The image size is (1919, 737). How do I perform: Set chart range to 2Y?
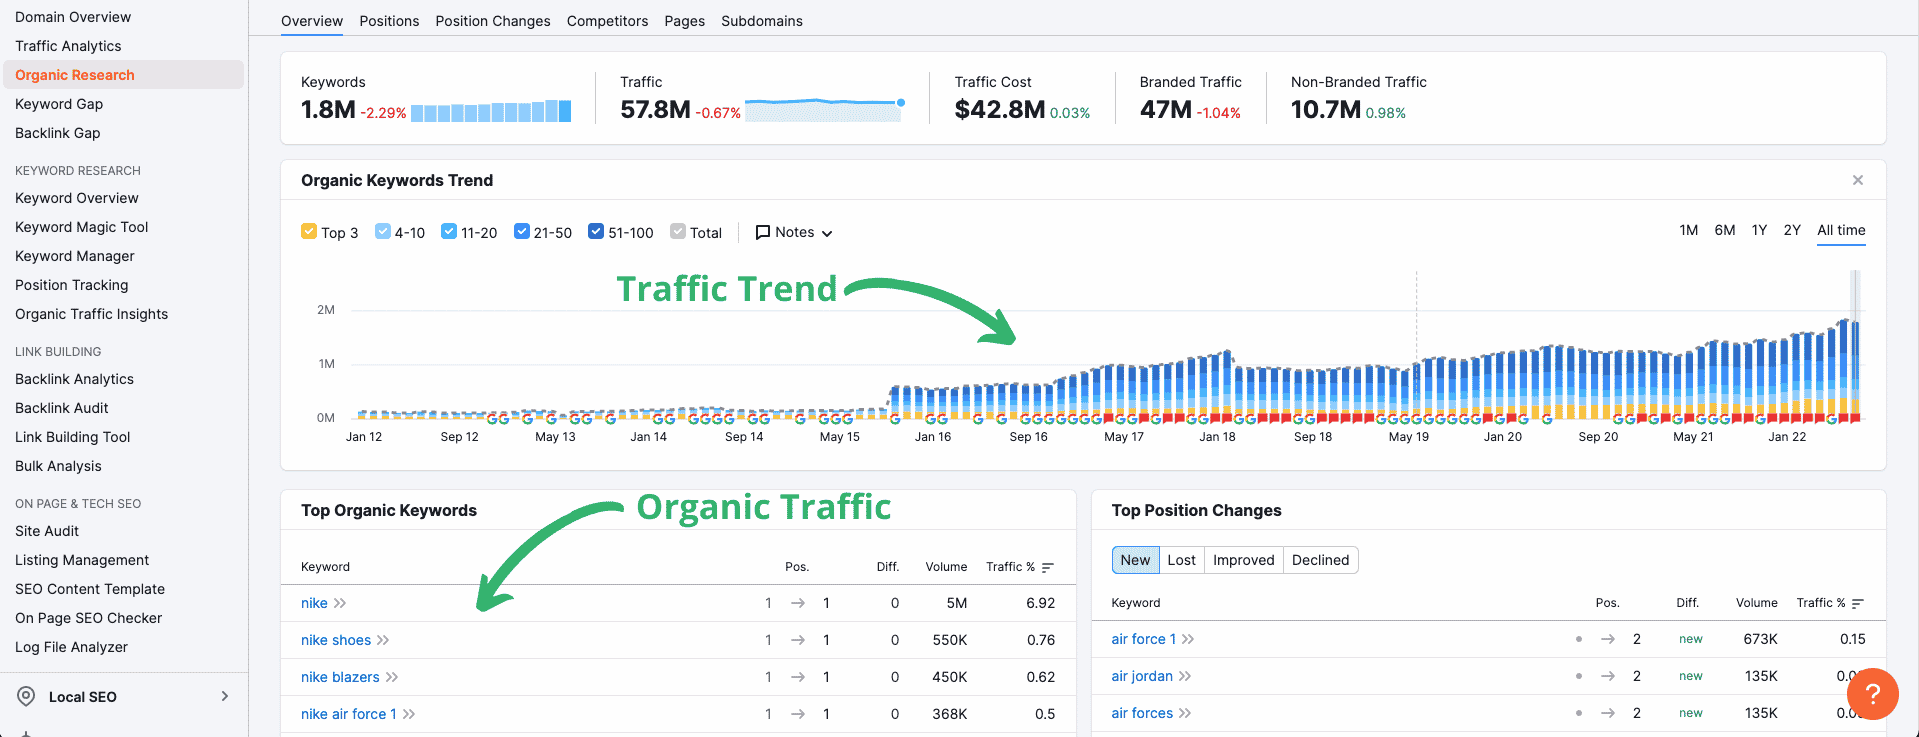click(1792, 230)
